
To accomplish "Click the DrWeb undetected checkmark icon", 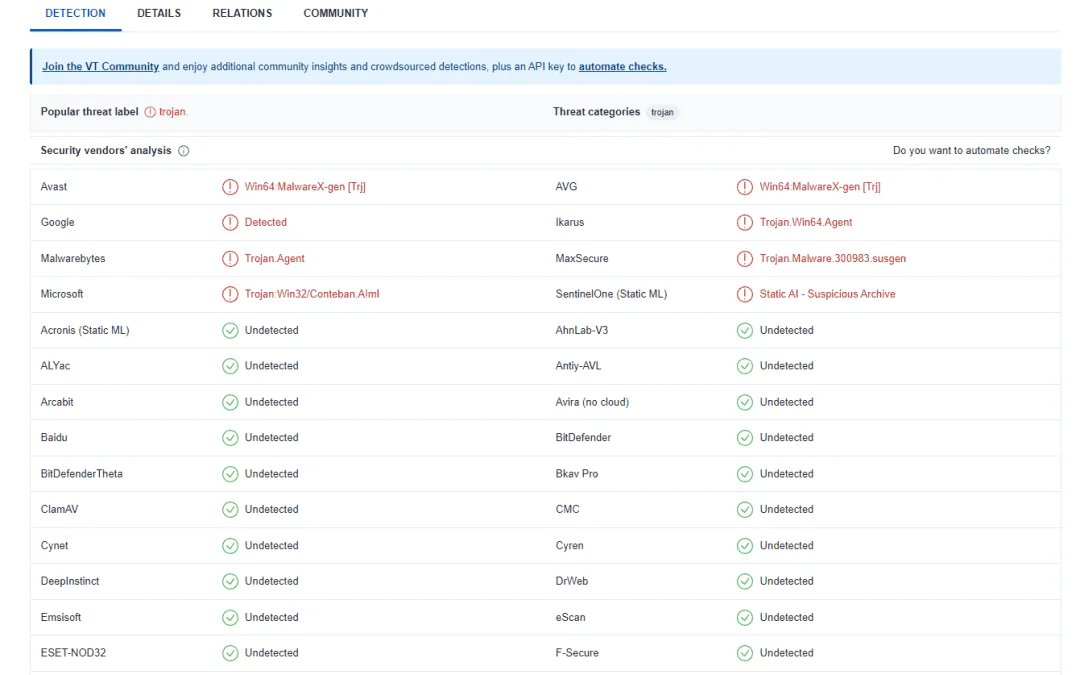I will tap(745, 581).
